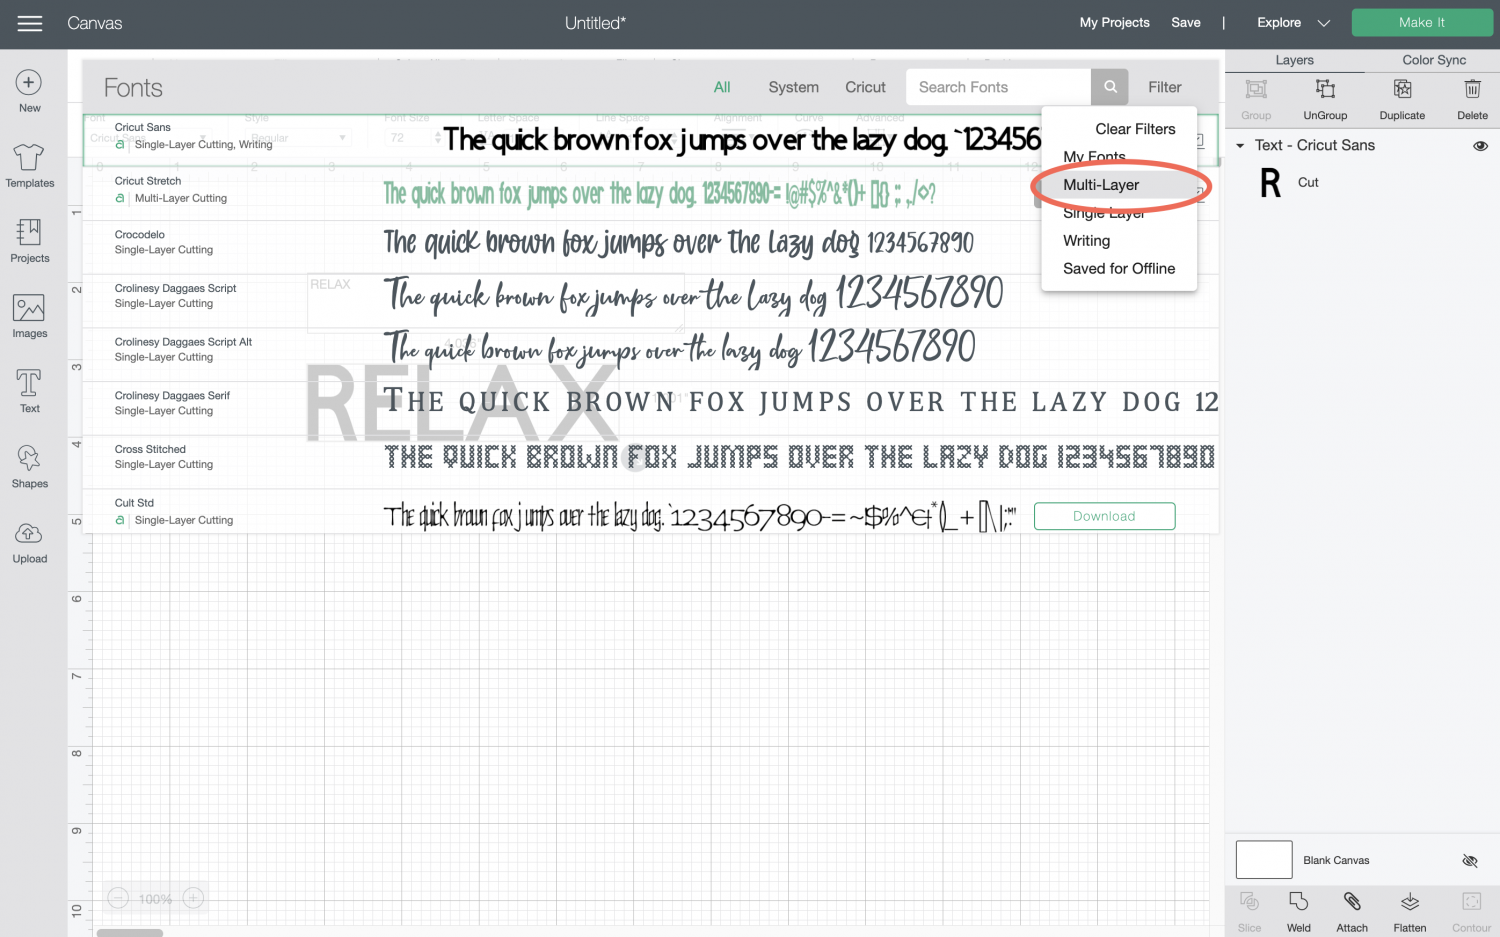Click the New canvas icon
This screenshot has height=937, width=1500.
coord(29,83)
